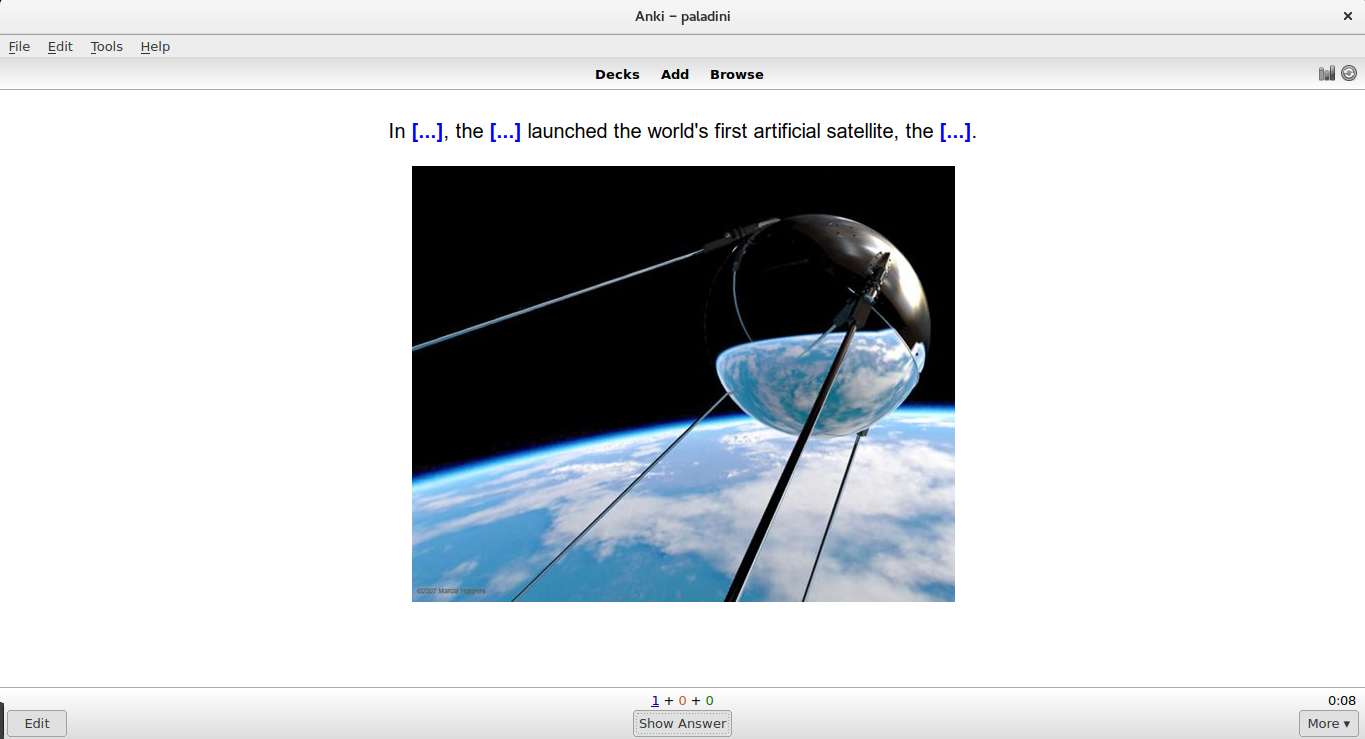Click the cloze blank before 'launched'
Viewport: 1365px width, 739px height.
point(505,131)
